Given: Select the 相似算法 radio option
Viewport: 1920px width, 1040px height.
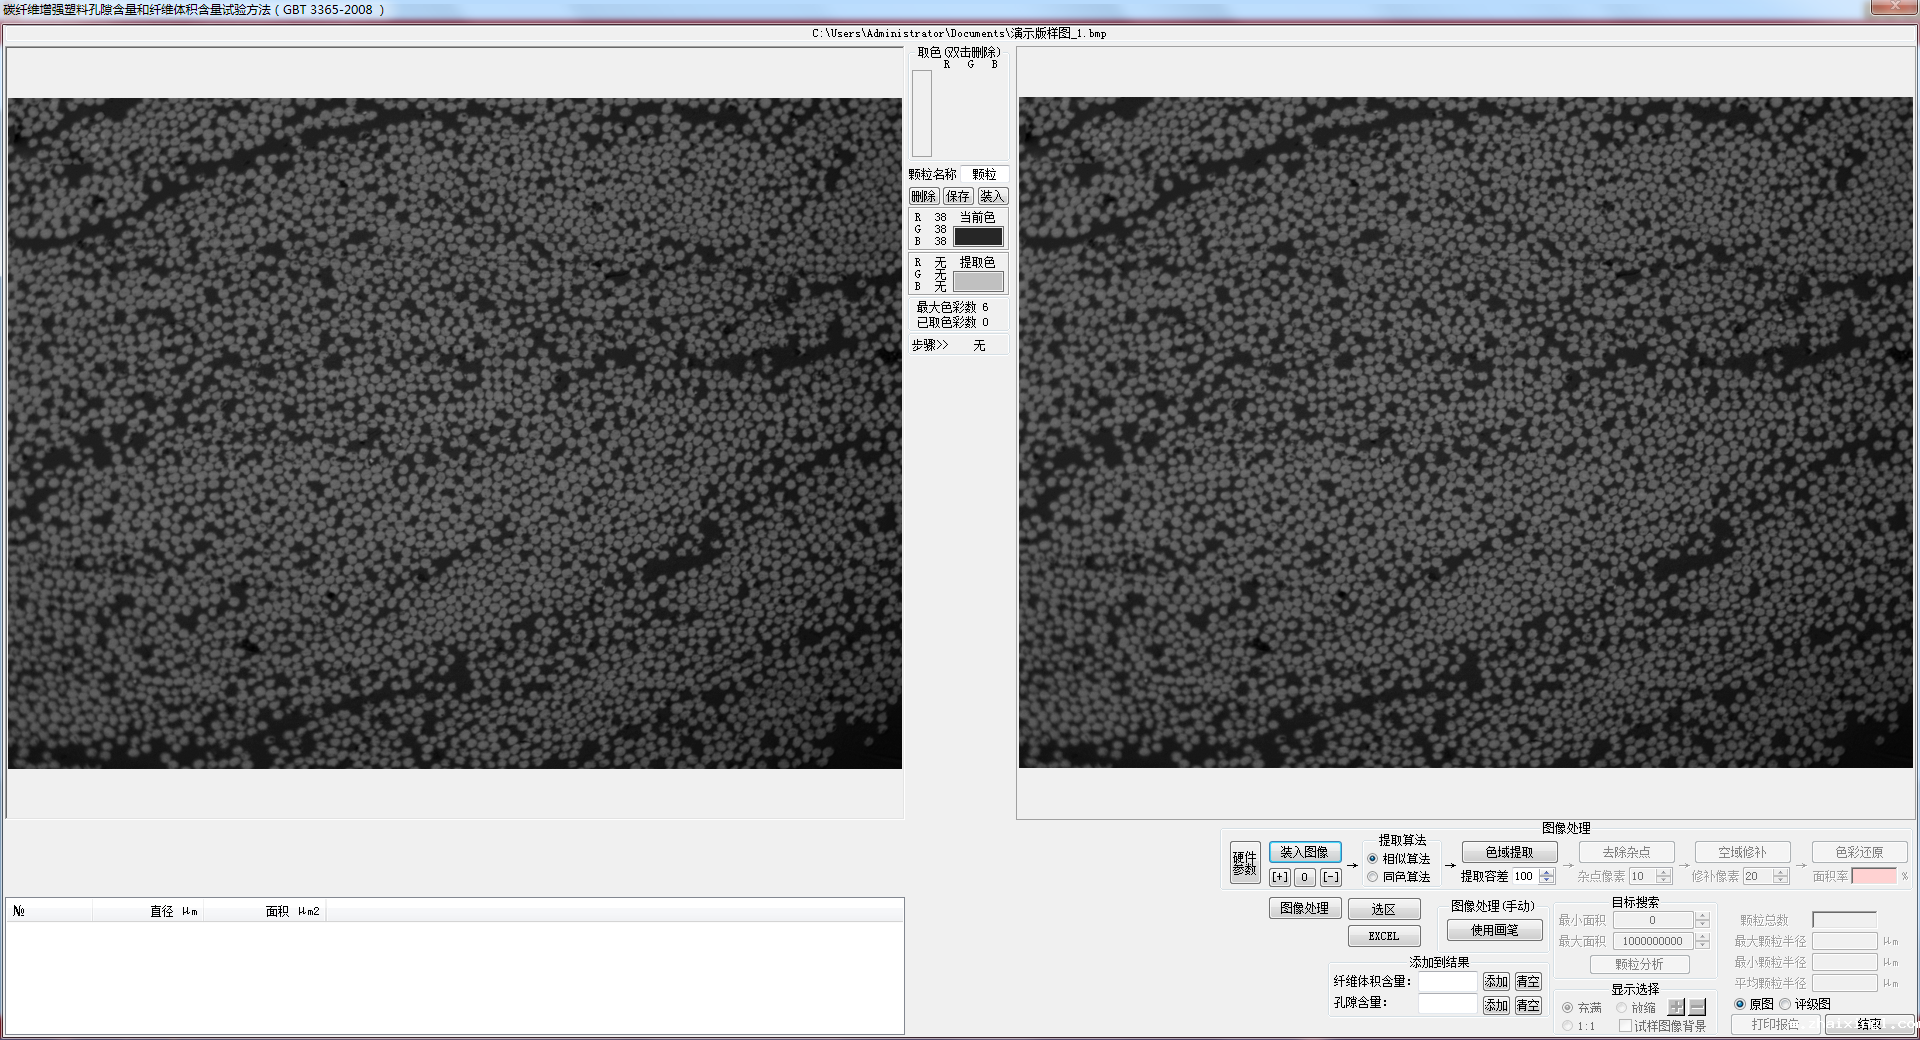Looking at the screenshot, I should (x=1373, y=859).
